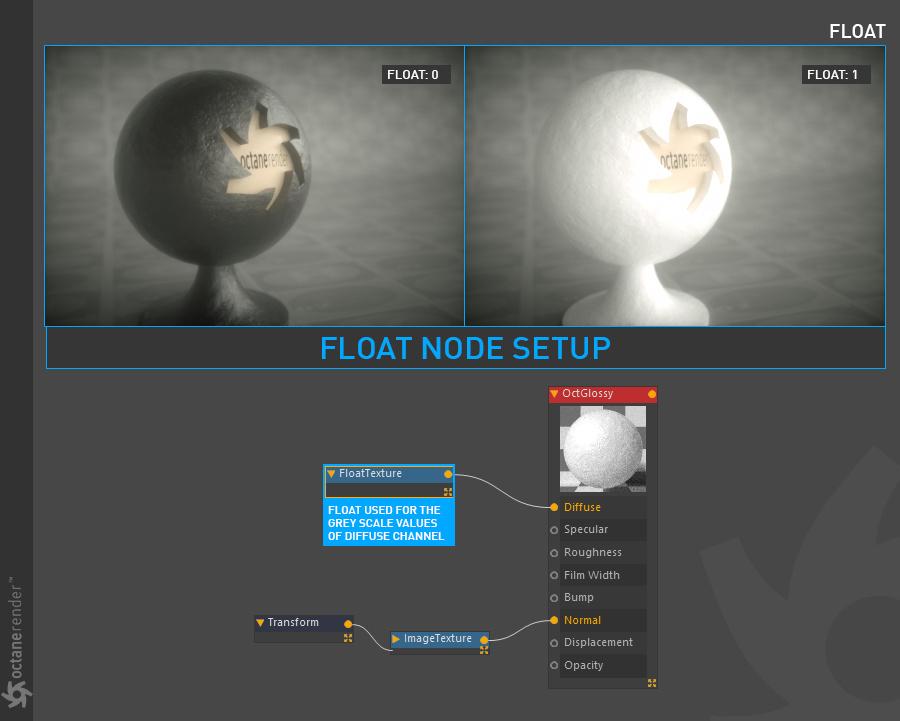This screenshot has width=900, height=721.
Task: Click the ImageTexture node resize icon
Action: pyautogui.click(x=484, y=650)
